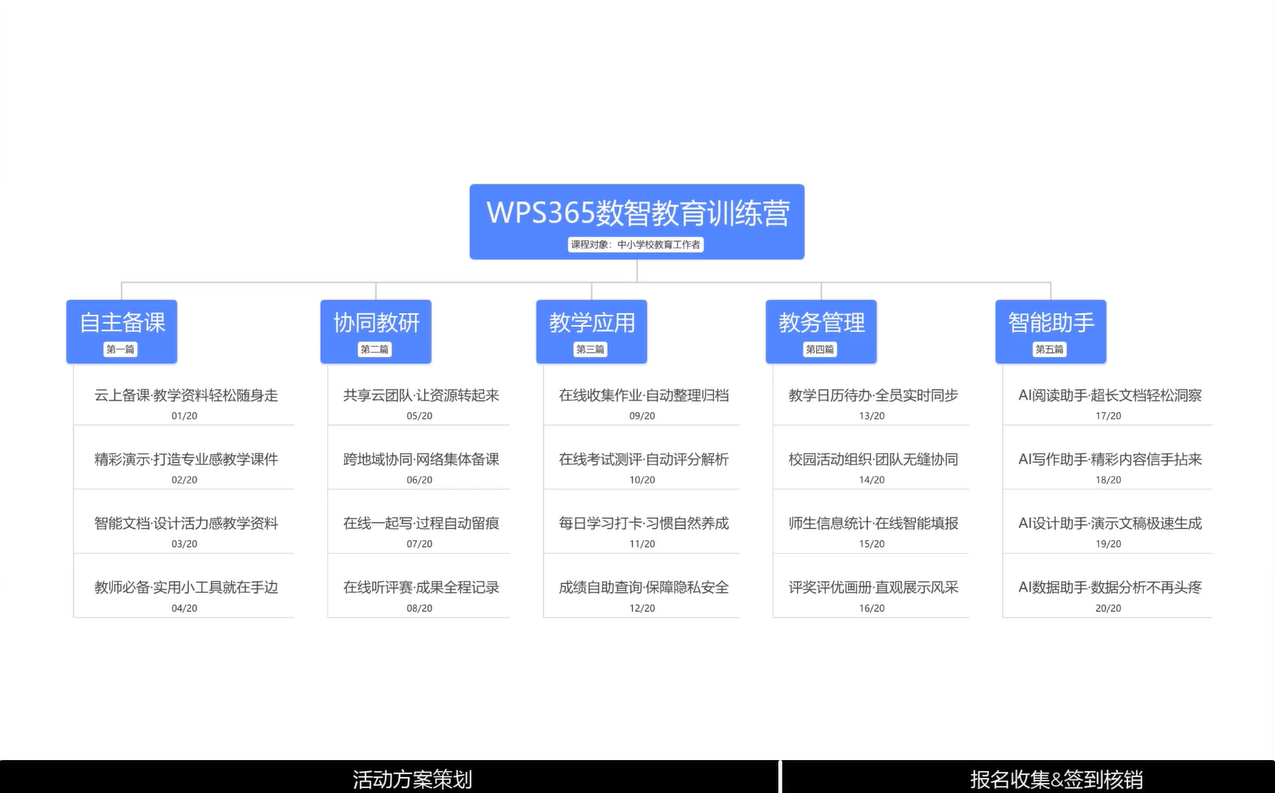Click the 教学应用 branch node
Image resolution: width=1275 pixels, height=793 pixels.
coord(591,322)
